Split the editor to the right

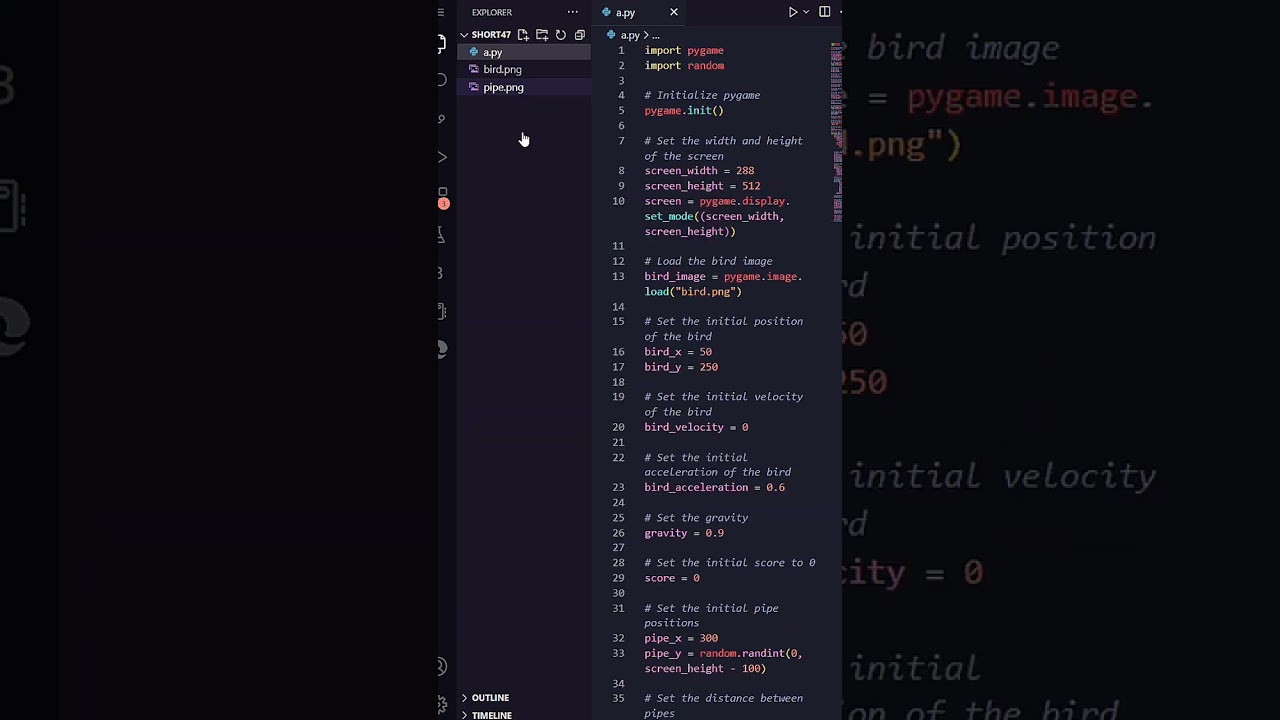[x=825, y=12]
